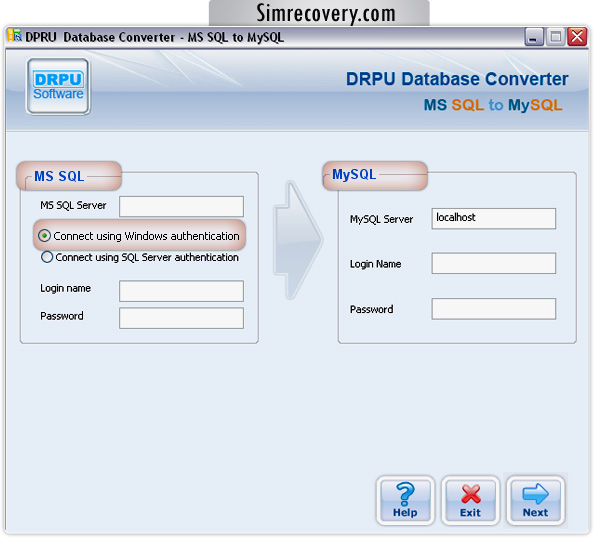Focus the MS SQL Password field
Image resolution: width=594 pixels, height=538 pixels.
coord(181,318)
